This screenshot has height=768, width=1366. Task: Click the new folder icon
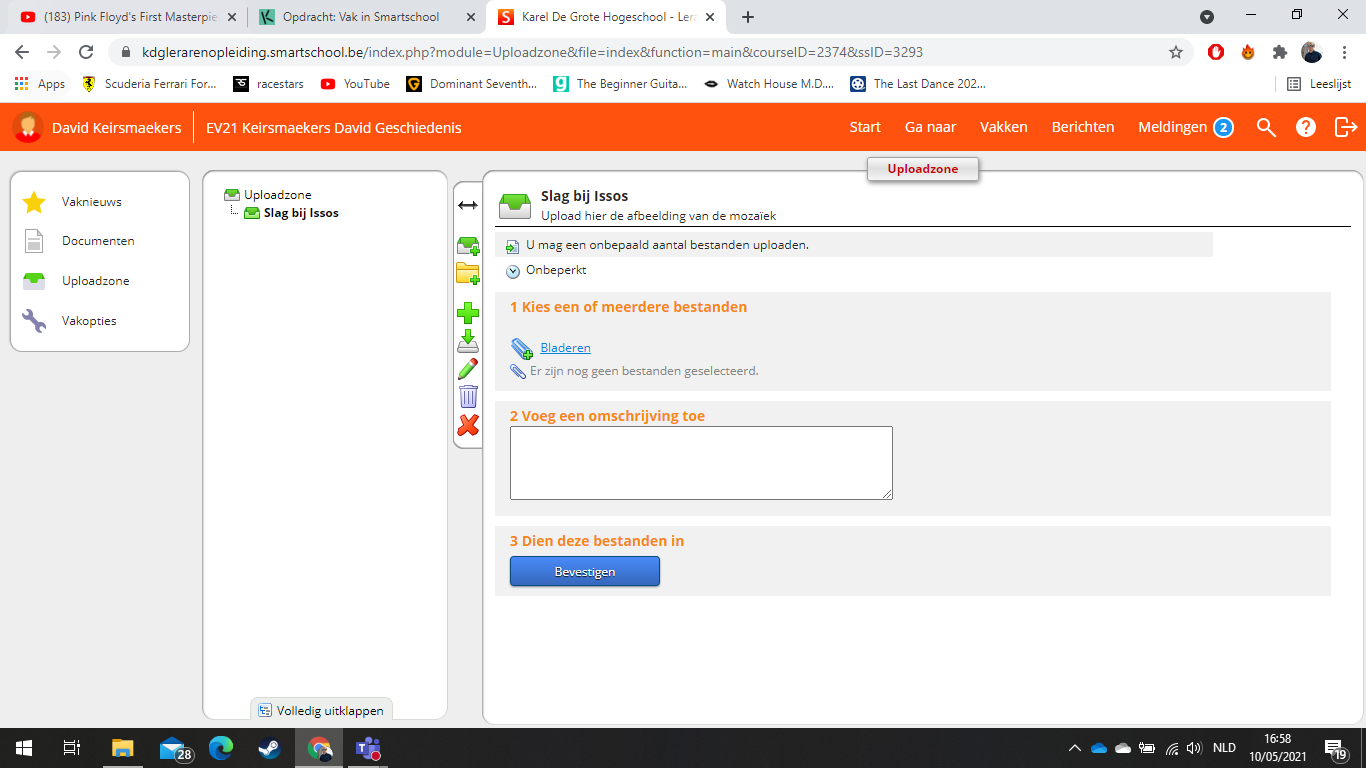coord(467,274)
